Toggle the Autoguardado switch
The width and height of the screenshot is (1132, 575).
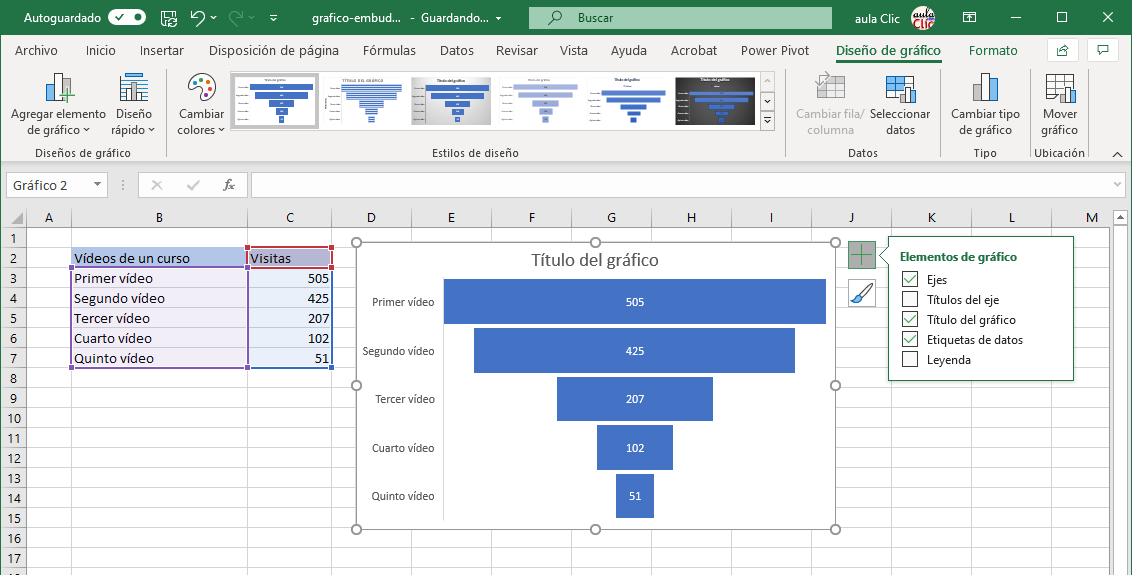click(x=126, y=18)
